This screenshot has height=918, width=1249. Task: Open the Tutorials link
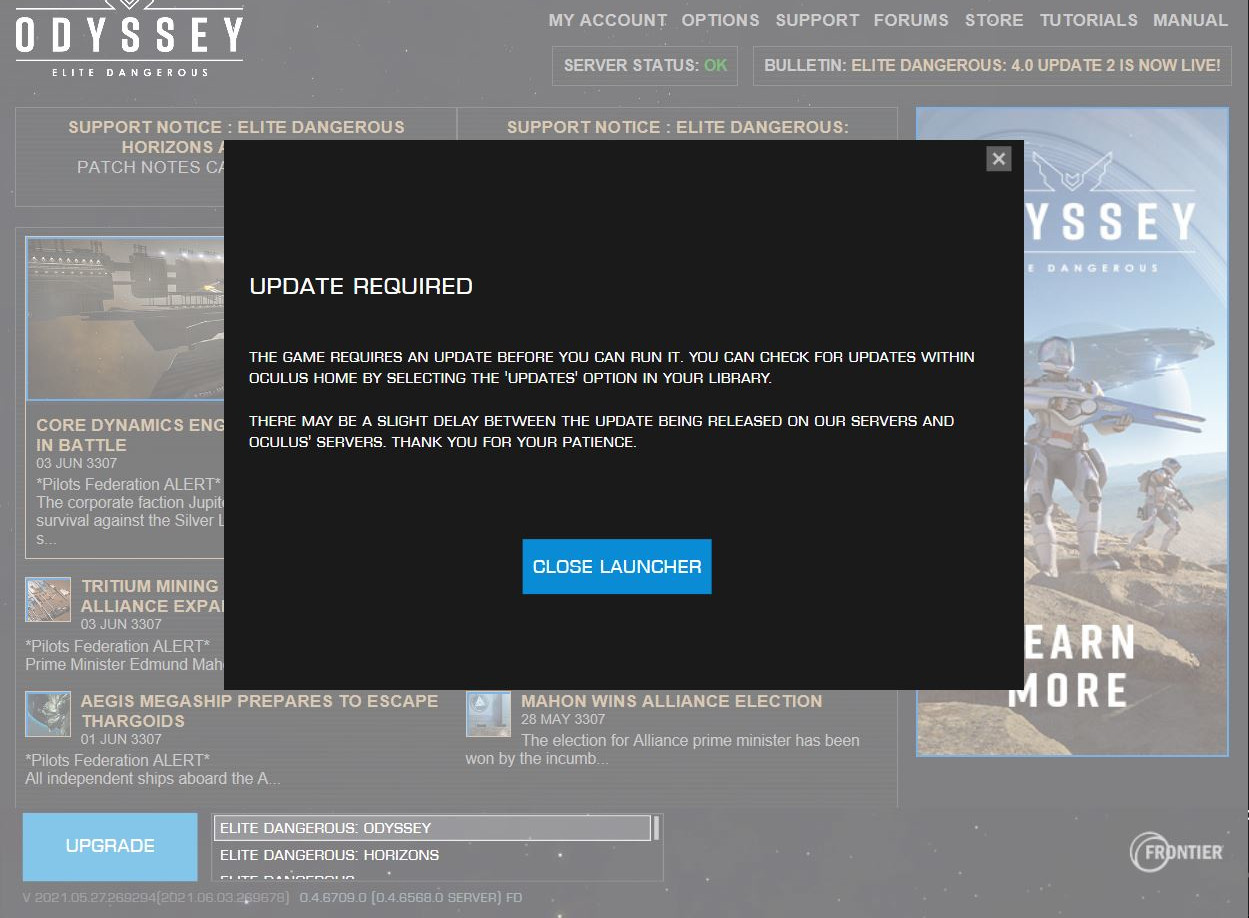(1088, 20)
